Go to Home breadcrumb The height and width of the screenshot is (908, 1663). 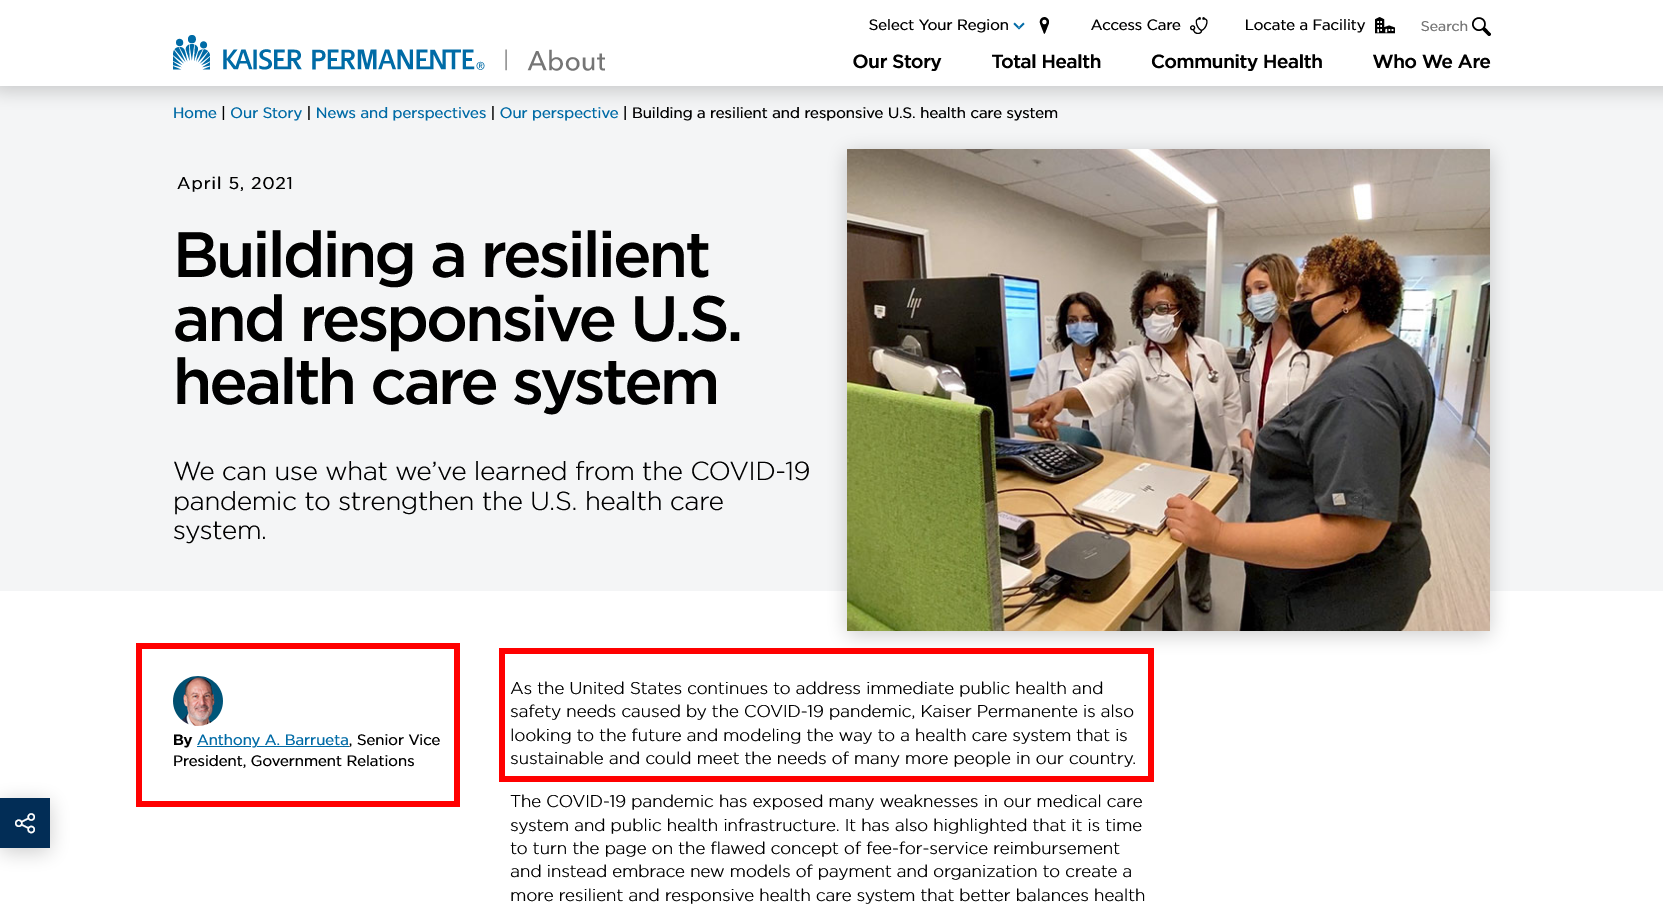[195, 113]
